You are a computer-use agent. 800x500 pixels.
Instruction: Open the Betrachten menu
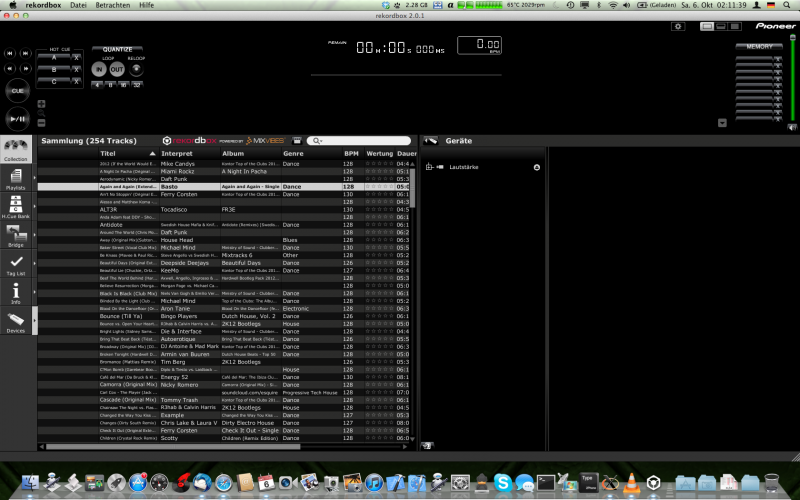click(x=113, y=5)
